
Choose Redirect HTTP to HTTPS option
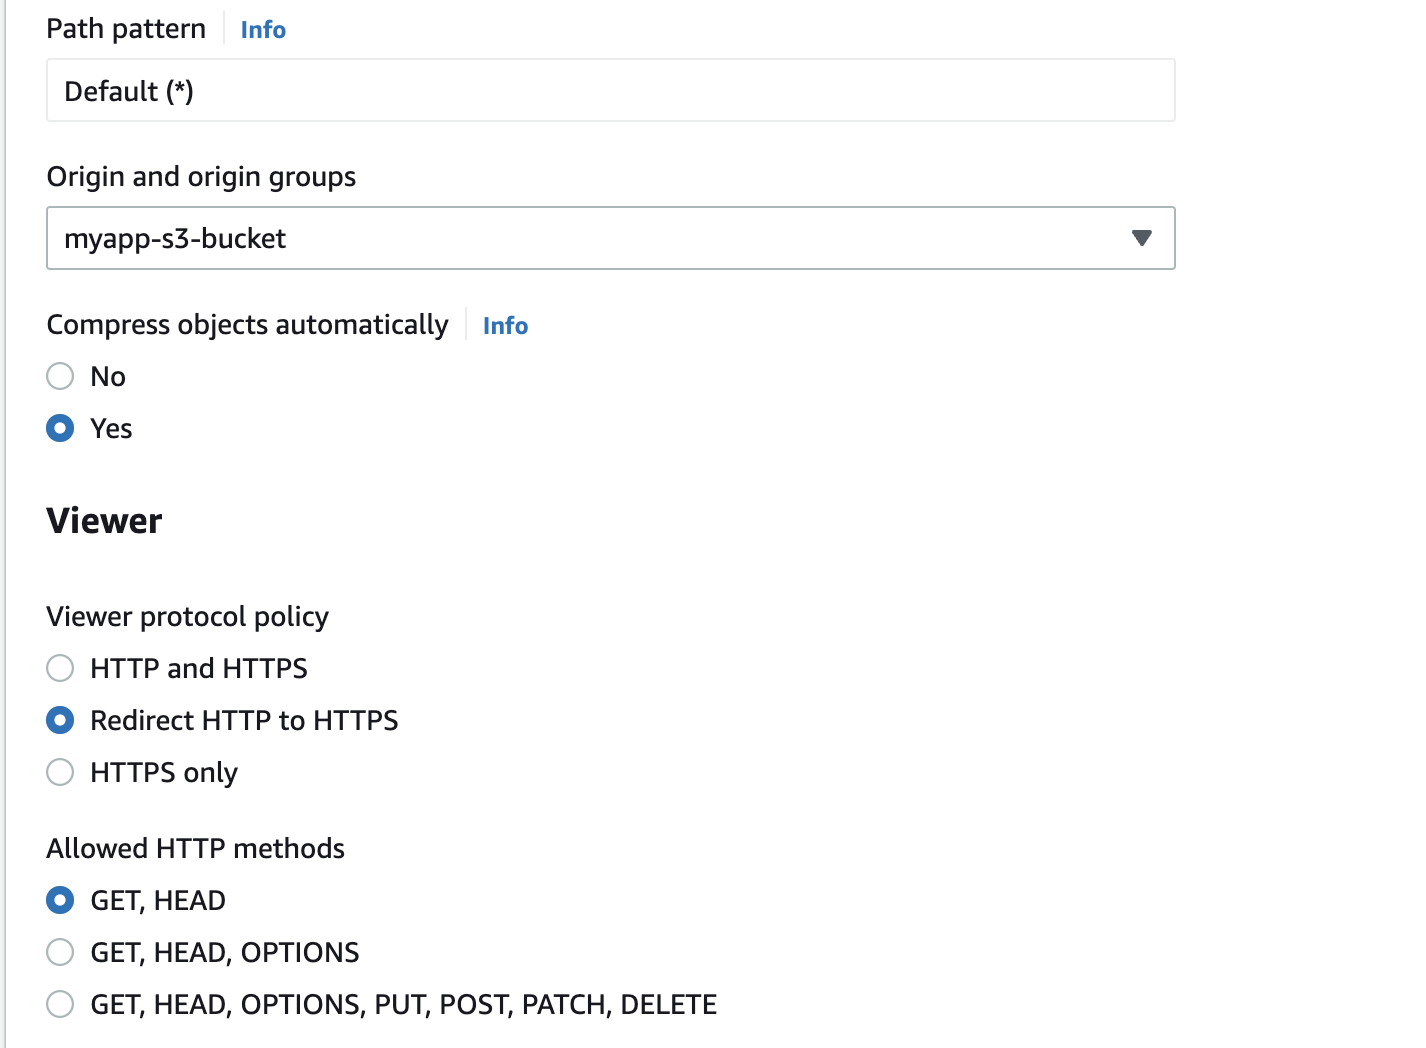60,720
